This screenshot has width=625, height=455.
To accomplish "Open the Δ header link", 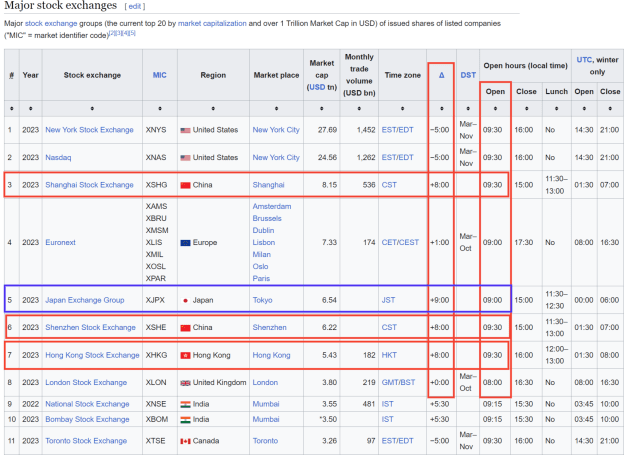I will [442, 75].
